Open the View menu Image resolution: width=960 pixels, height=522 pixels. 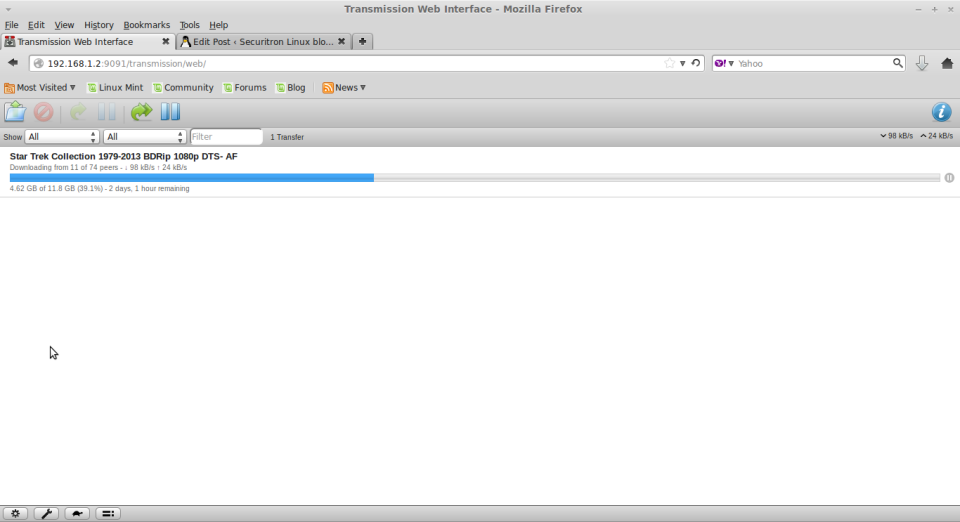click(x=64, y=25)
